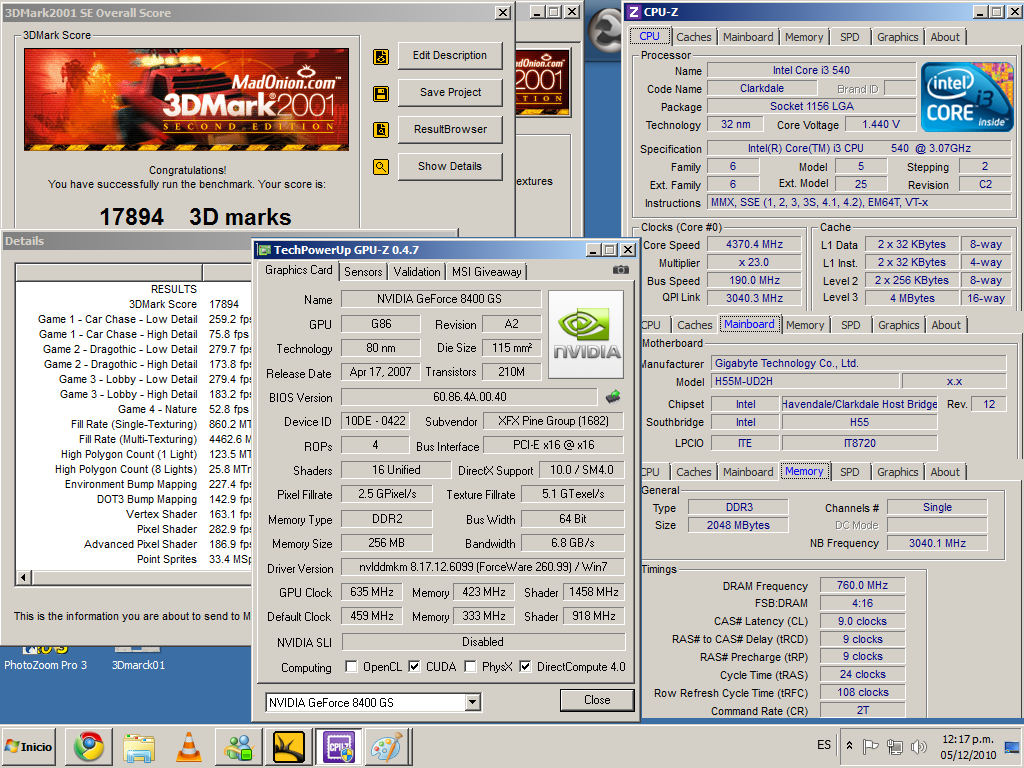The image size is (1024, 768).
Task: Open Windows Live Messenger taskbar icon
Action: tap(238, 747)
